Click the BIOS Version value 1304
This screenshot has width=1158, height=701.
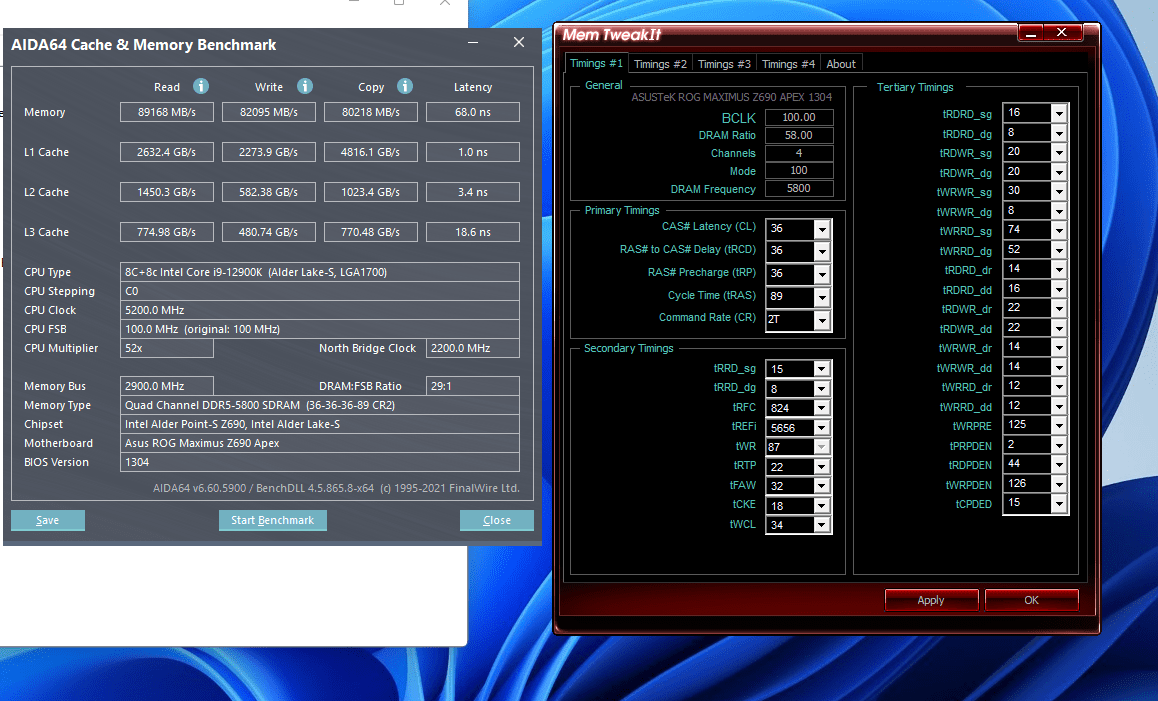(320, 462)
